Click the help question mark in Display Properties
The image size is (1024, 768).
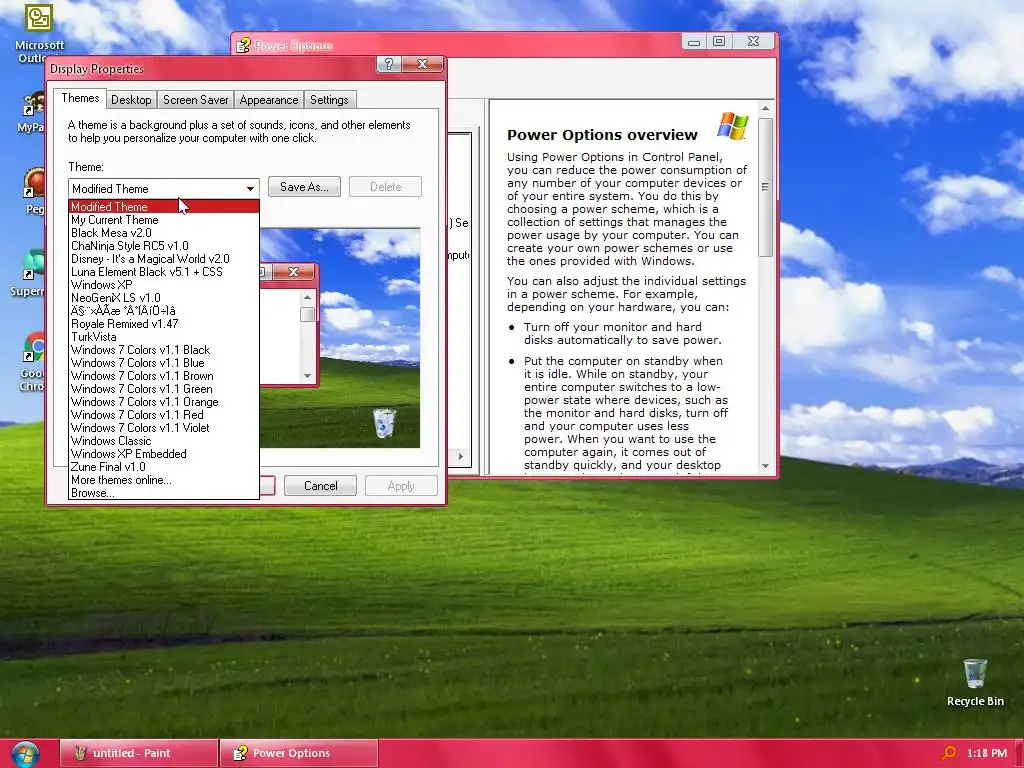(x=389, y=64)
